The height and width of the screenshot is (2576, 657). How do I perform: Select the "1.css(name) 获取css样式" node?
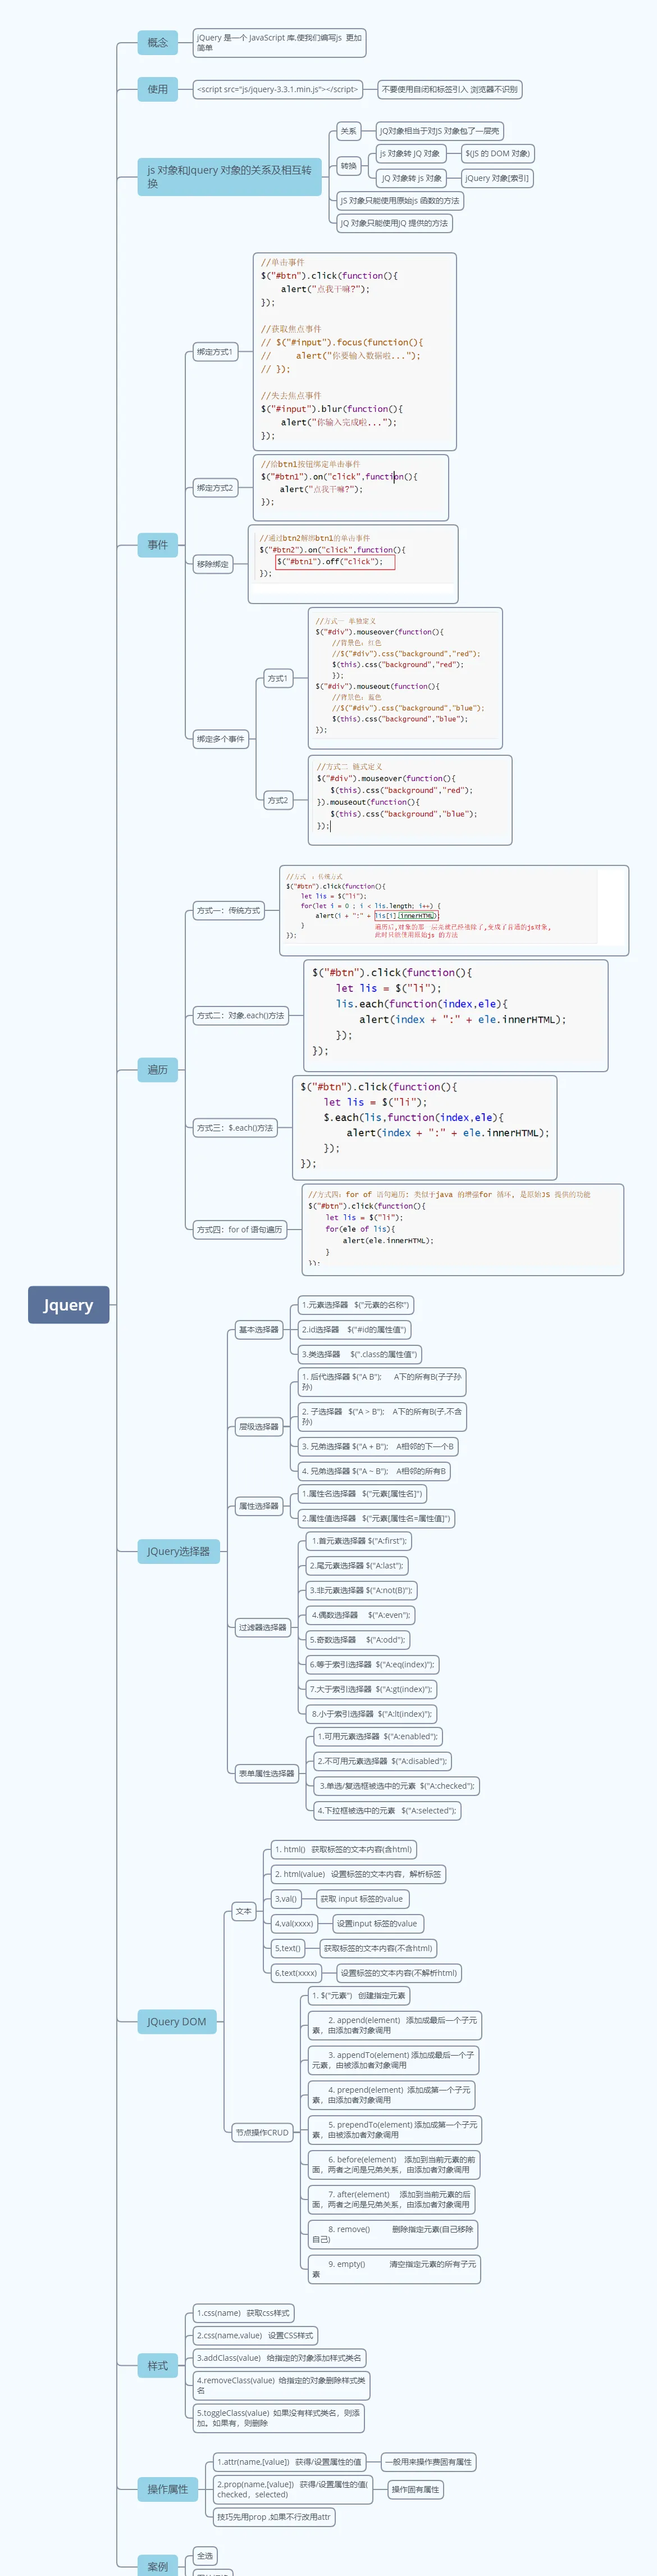pos(243,2312)
